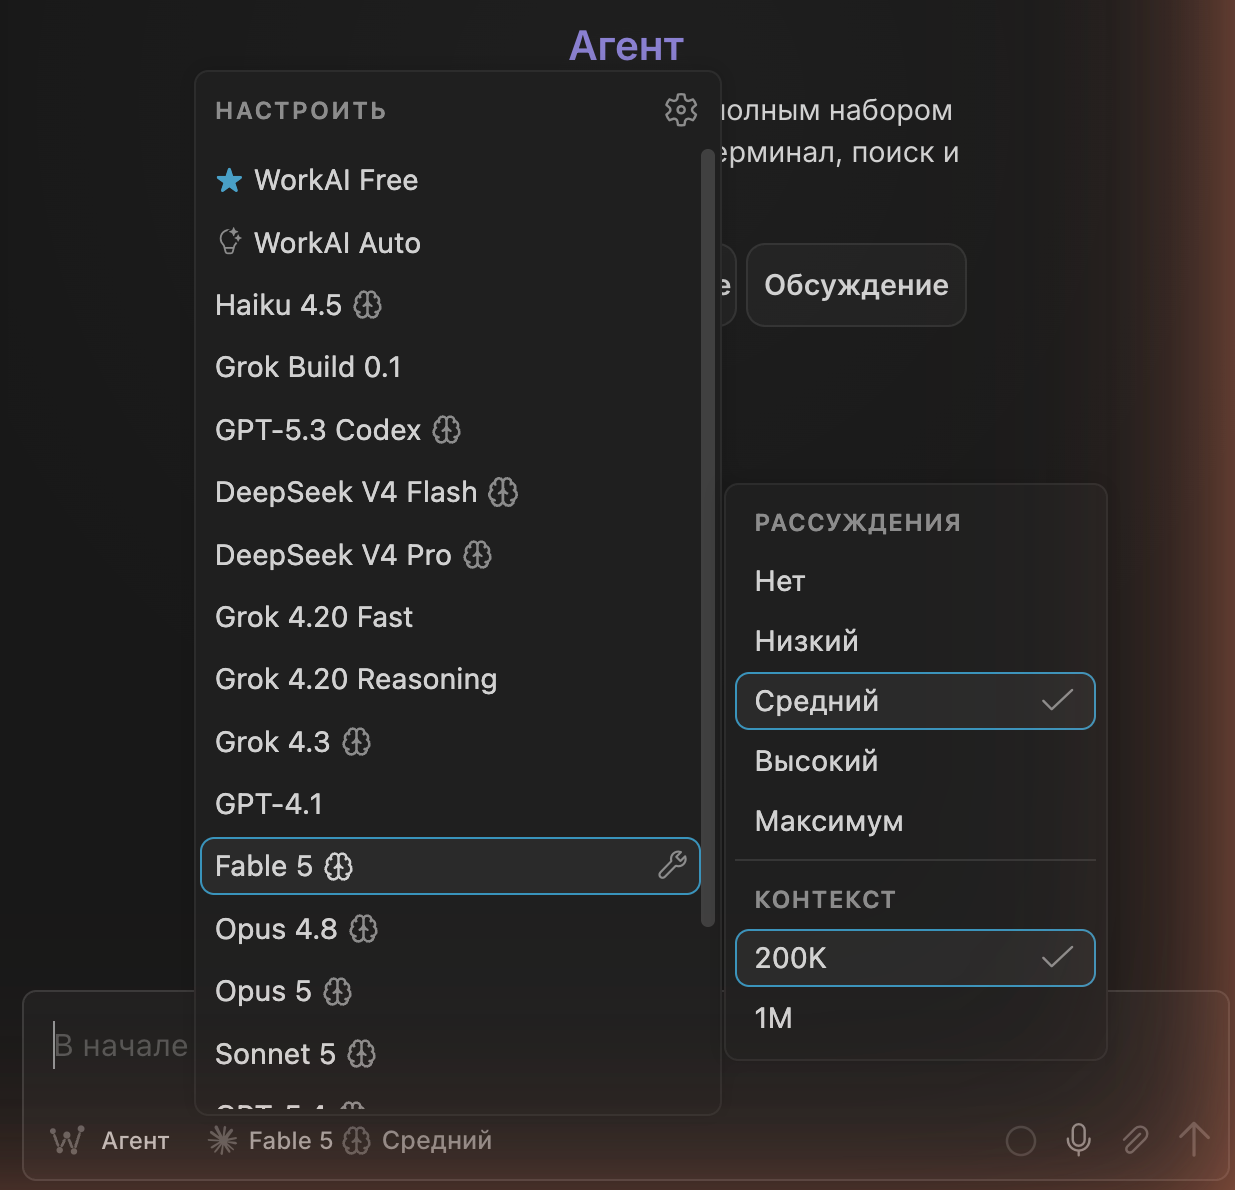
Task: Select DeepSeek V4 Pro model
Action: coord(450,555)
